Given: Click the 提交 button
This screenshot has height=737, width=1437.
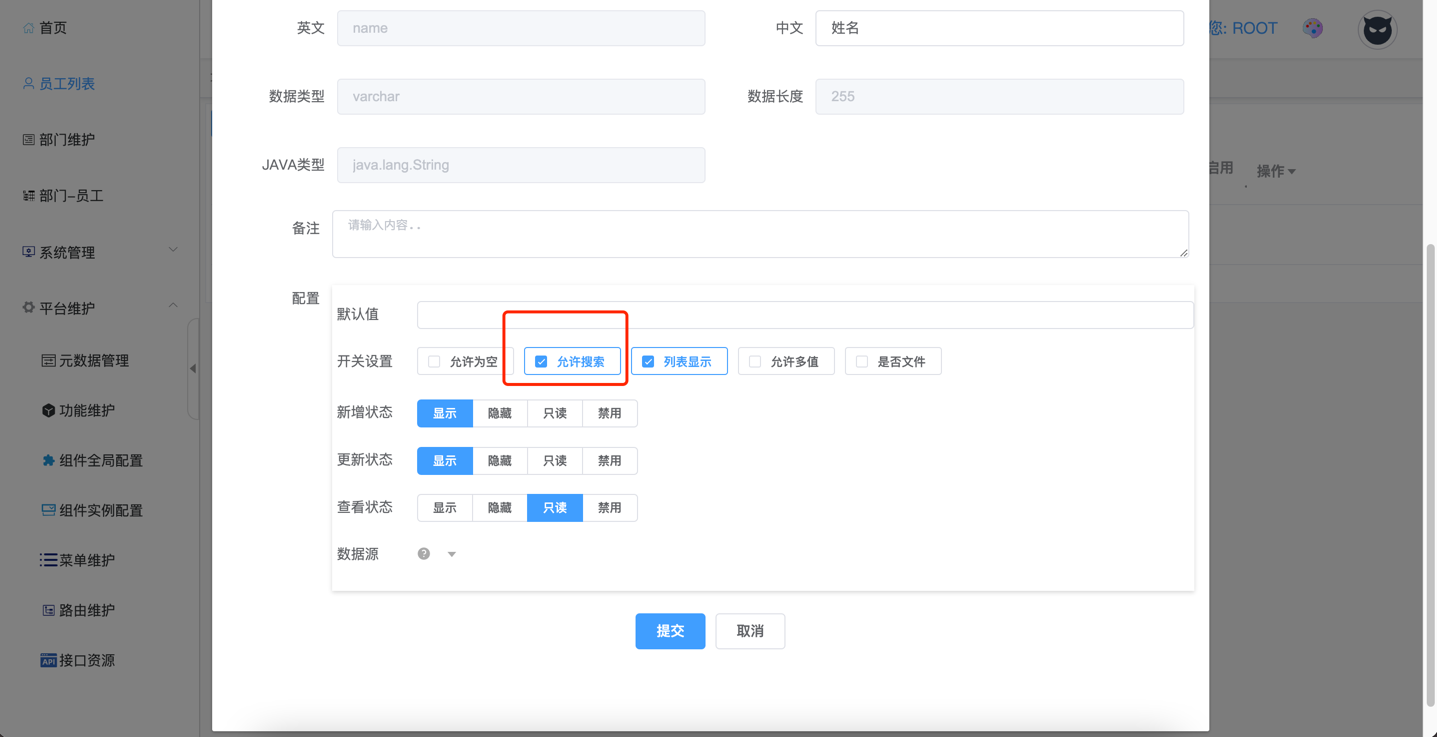Looking at the screenshot, I should point(670,632).
